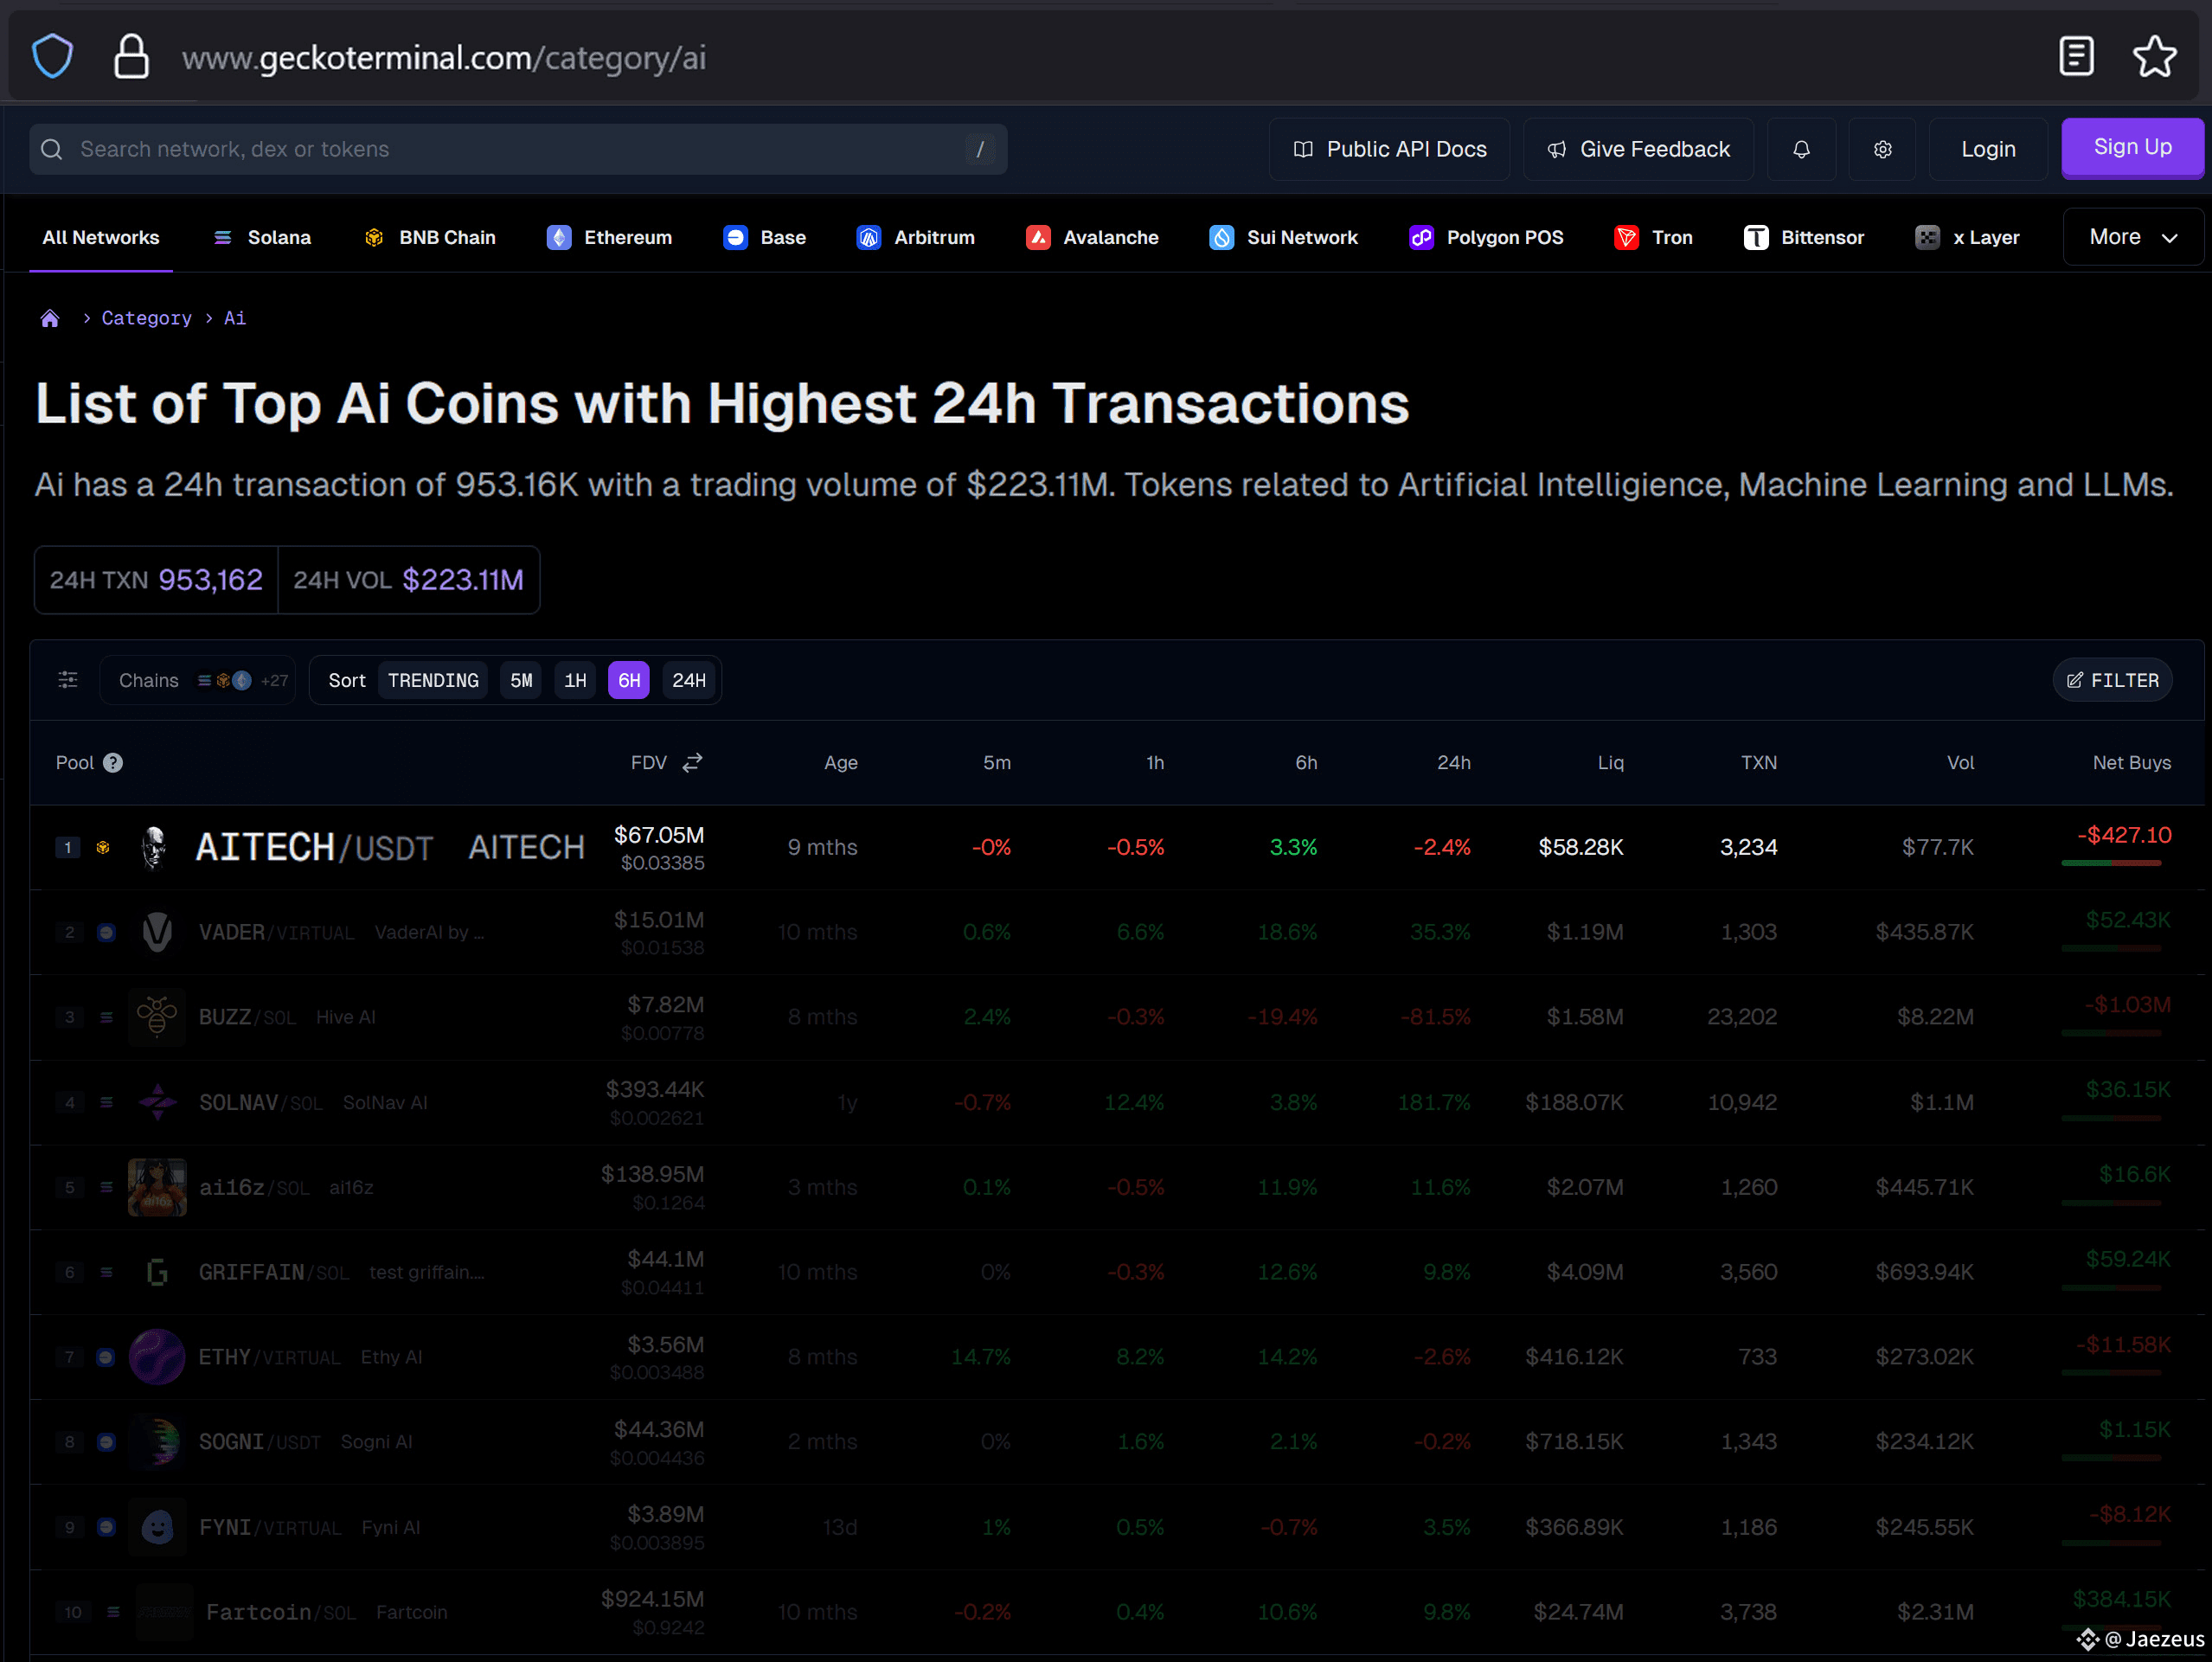Open settings via gear icon
Screen dimensions: 2212x1662
pos(1881,149)
